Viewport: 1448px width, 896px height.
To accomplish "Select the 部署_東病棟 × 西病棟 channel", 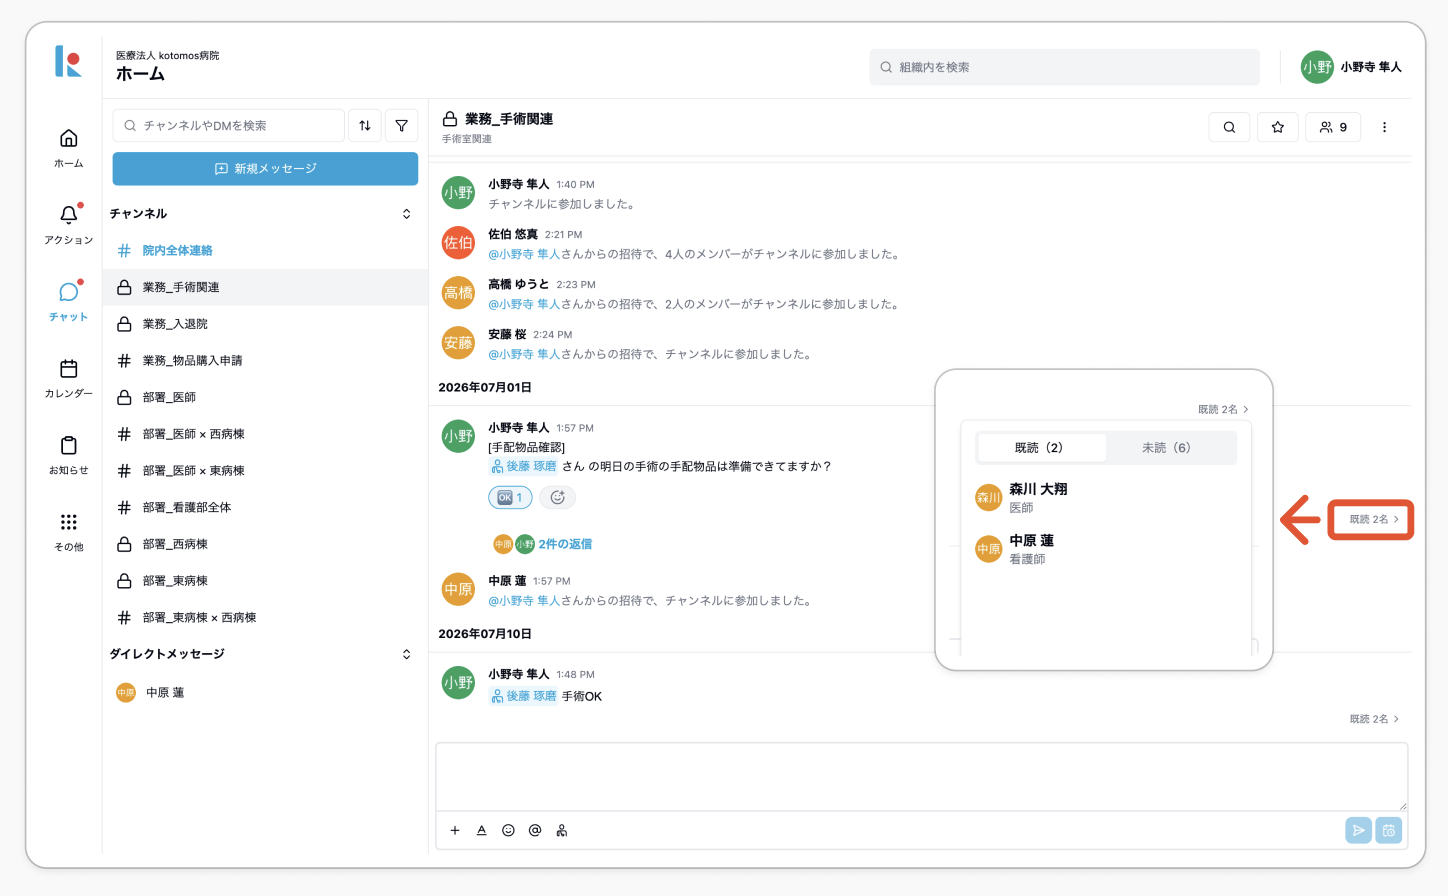I will point(265,617).
